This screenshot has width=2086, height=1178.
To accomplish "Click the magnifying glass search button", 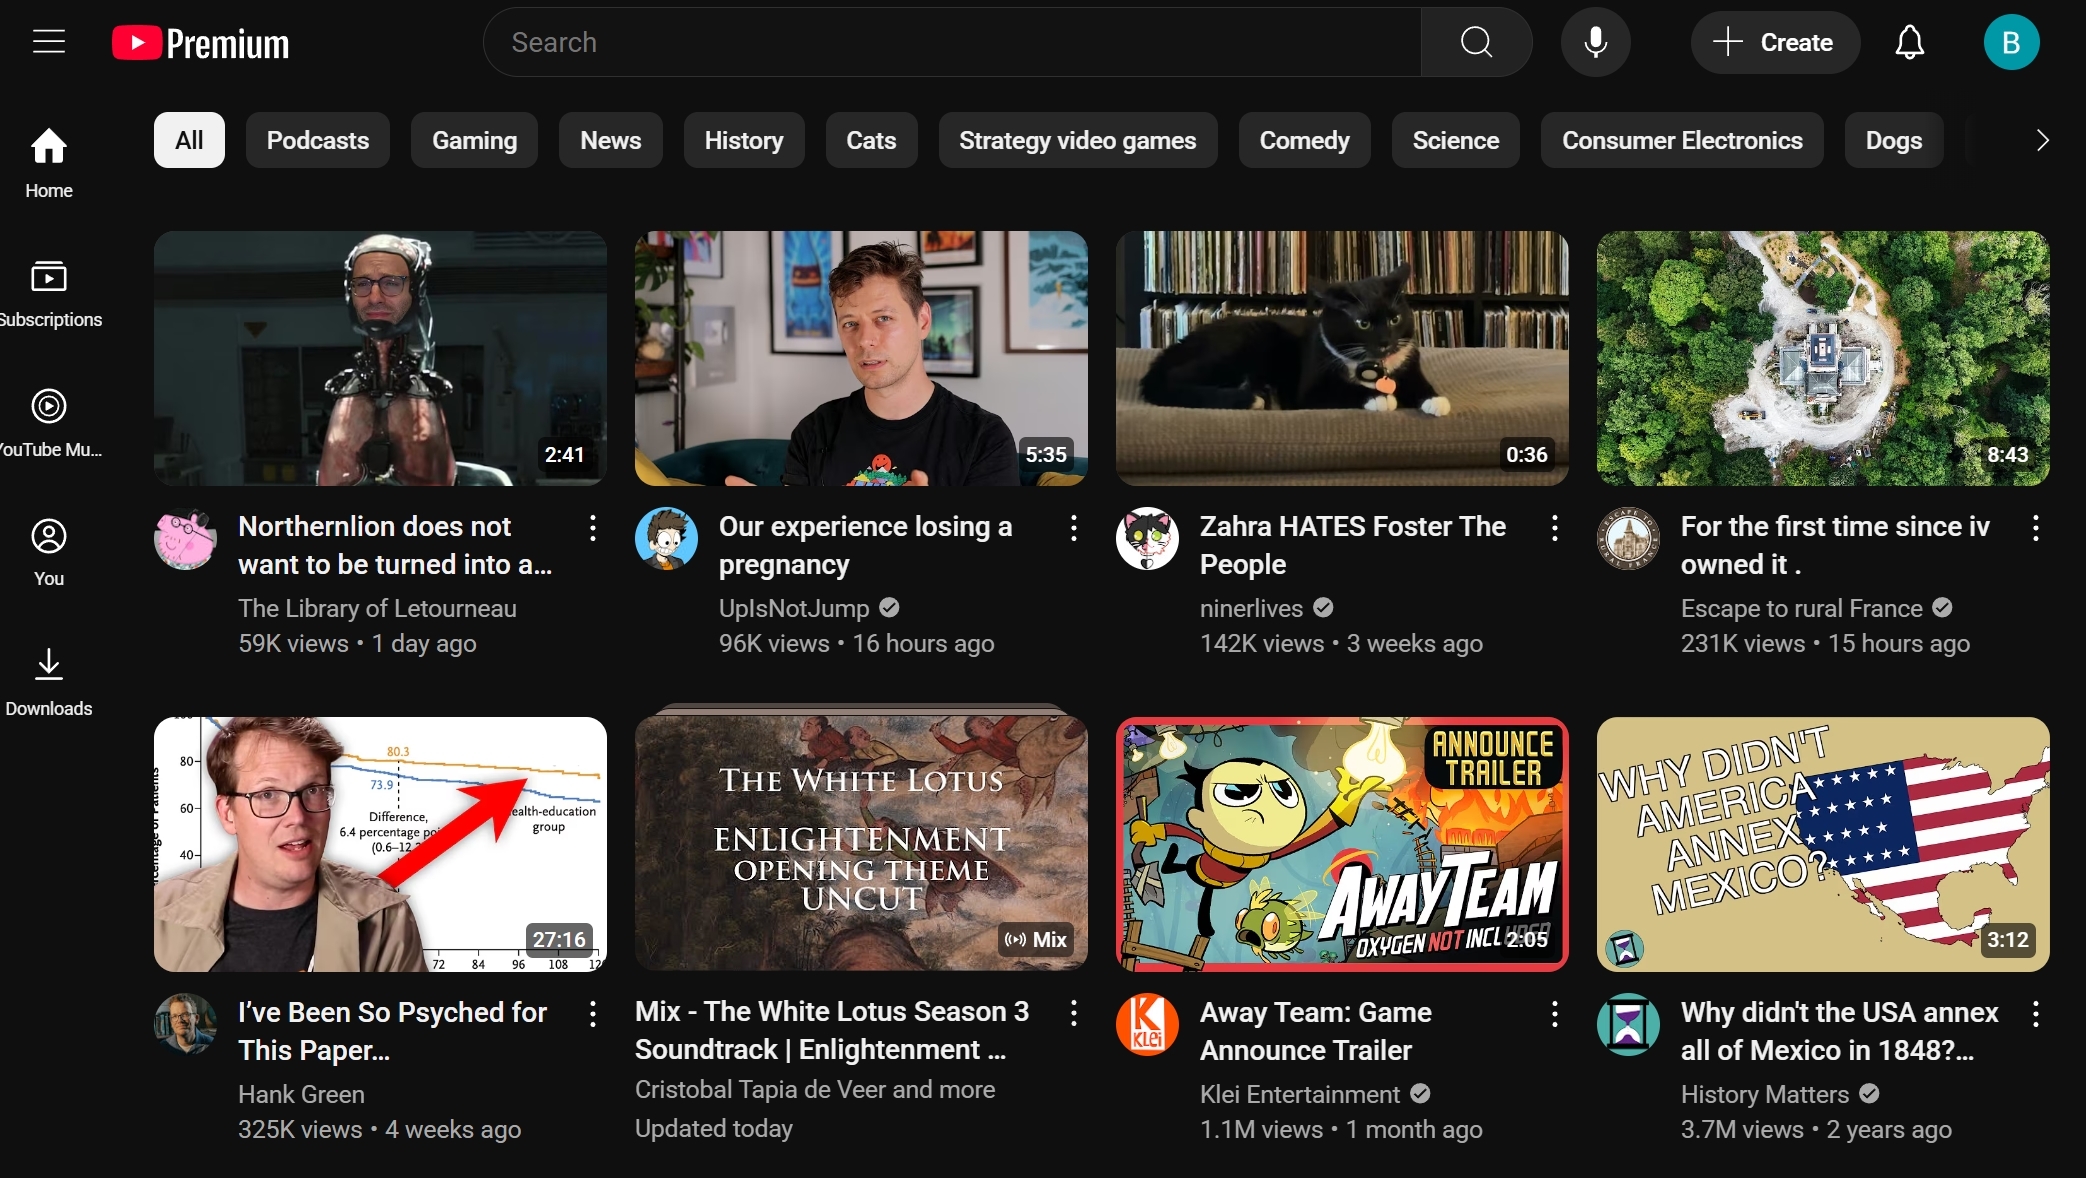I will click(1476, 42).
